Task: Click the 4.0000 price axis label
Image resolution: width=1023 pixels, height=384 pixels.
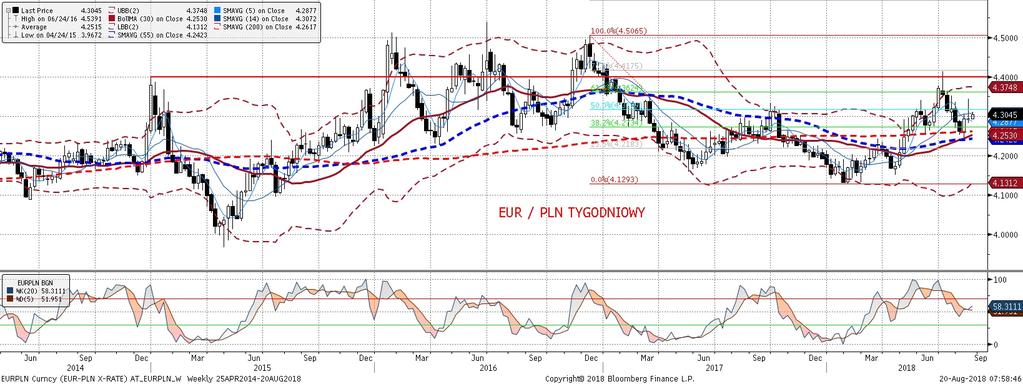Action: 1005,234
